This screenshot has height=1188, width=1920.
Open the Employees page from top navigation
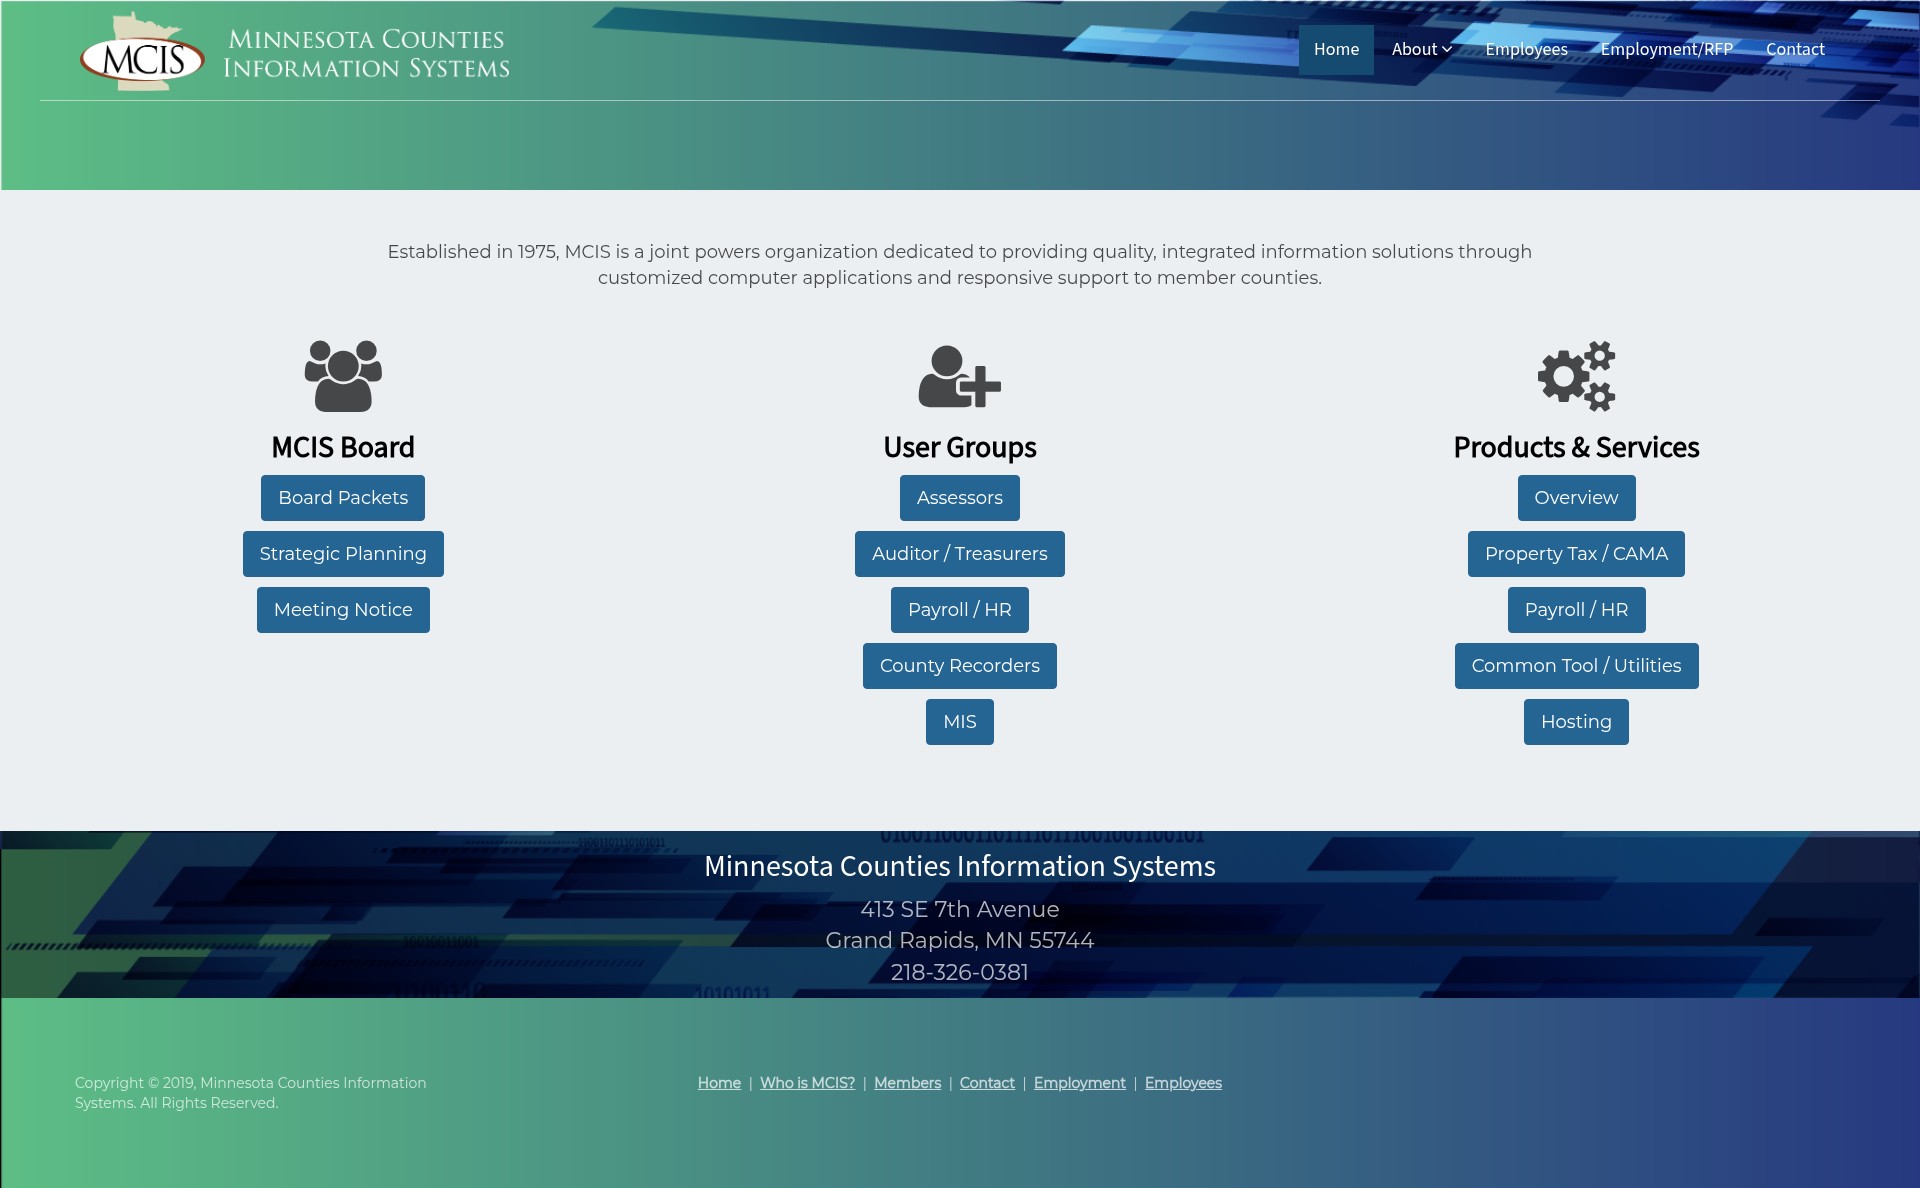tap(1526, 49)
